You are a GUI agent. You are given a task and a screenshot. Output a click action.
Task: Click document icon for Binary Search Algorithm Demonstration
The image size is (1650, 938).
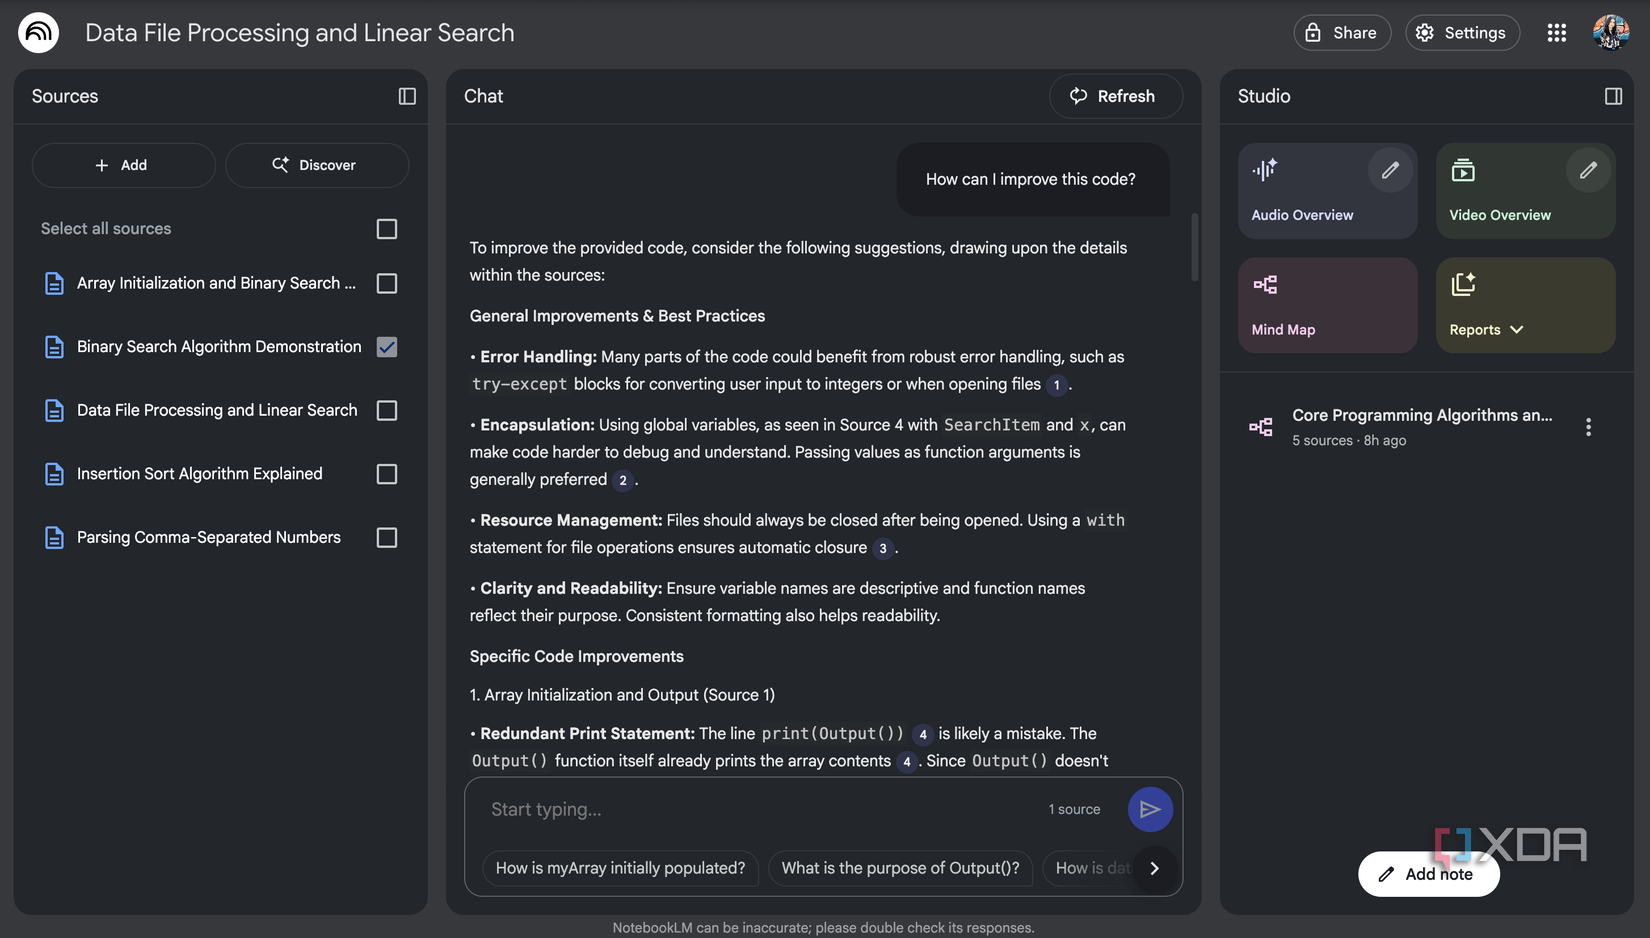point(54,347)
